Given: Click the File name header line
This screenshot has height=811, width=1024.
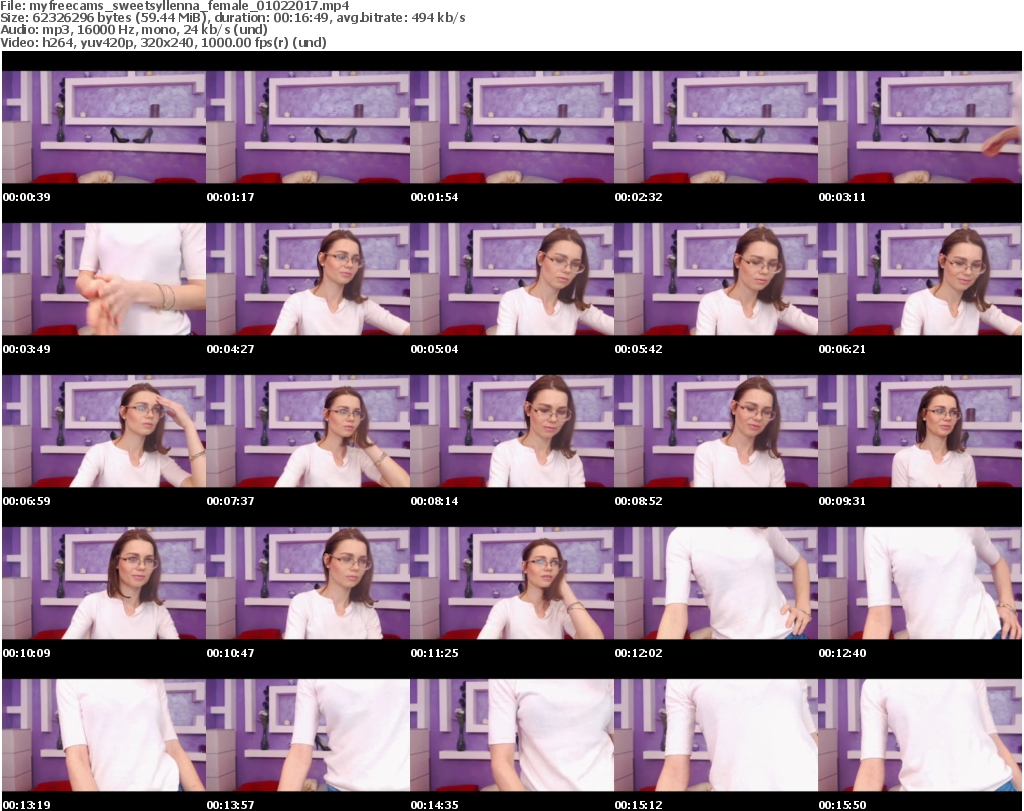Looking at the screenshot, I should [x=175, y=6].
